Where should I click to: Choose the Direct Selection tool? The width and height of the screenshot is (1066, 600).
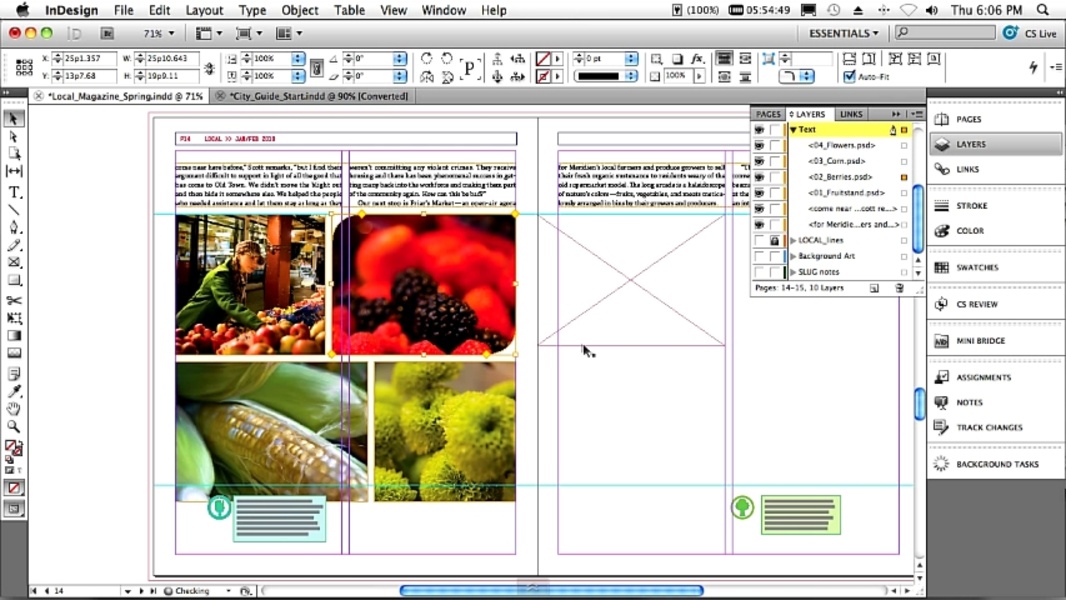click(x=14, y=136)
